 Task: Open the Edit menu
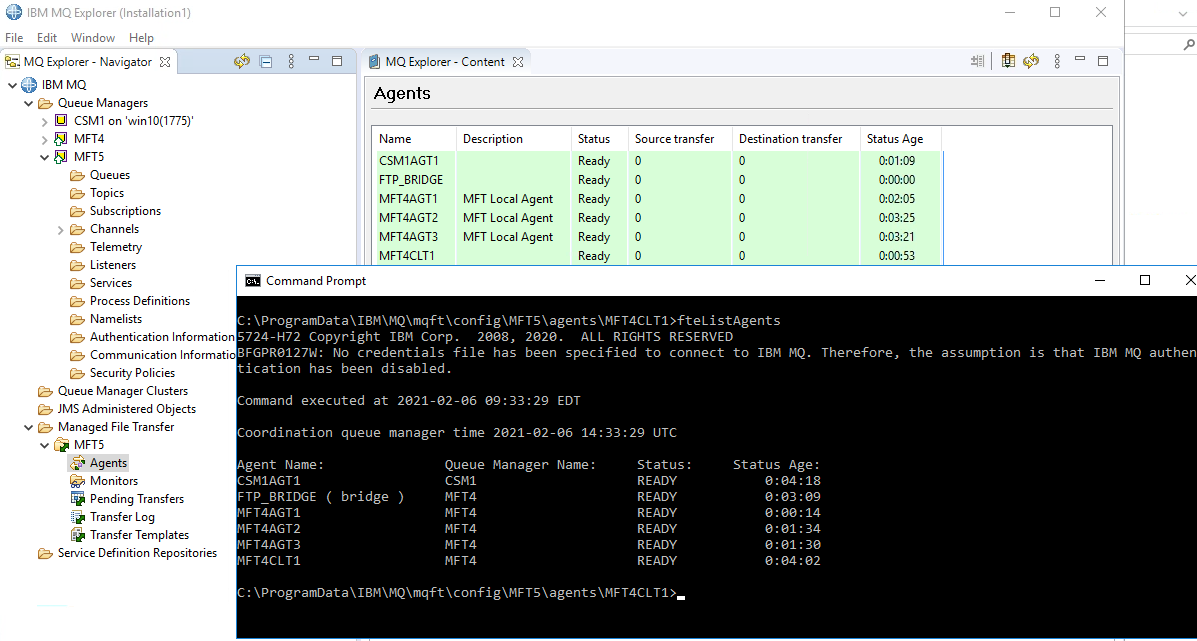click(x=47, y=37)
